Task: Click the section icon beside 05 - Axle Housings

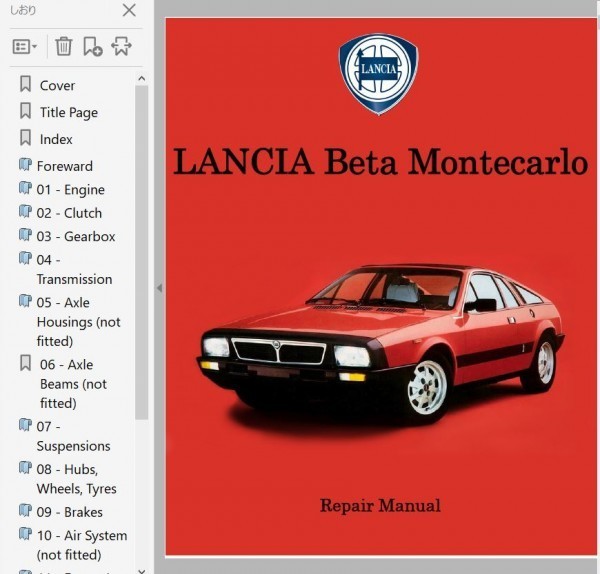Action: (25, 300)
